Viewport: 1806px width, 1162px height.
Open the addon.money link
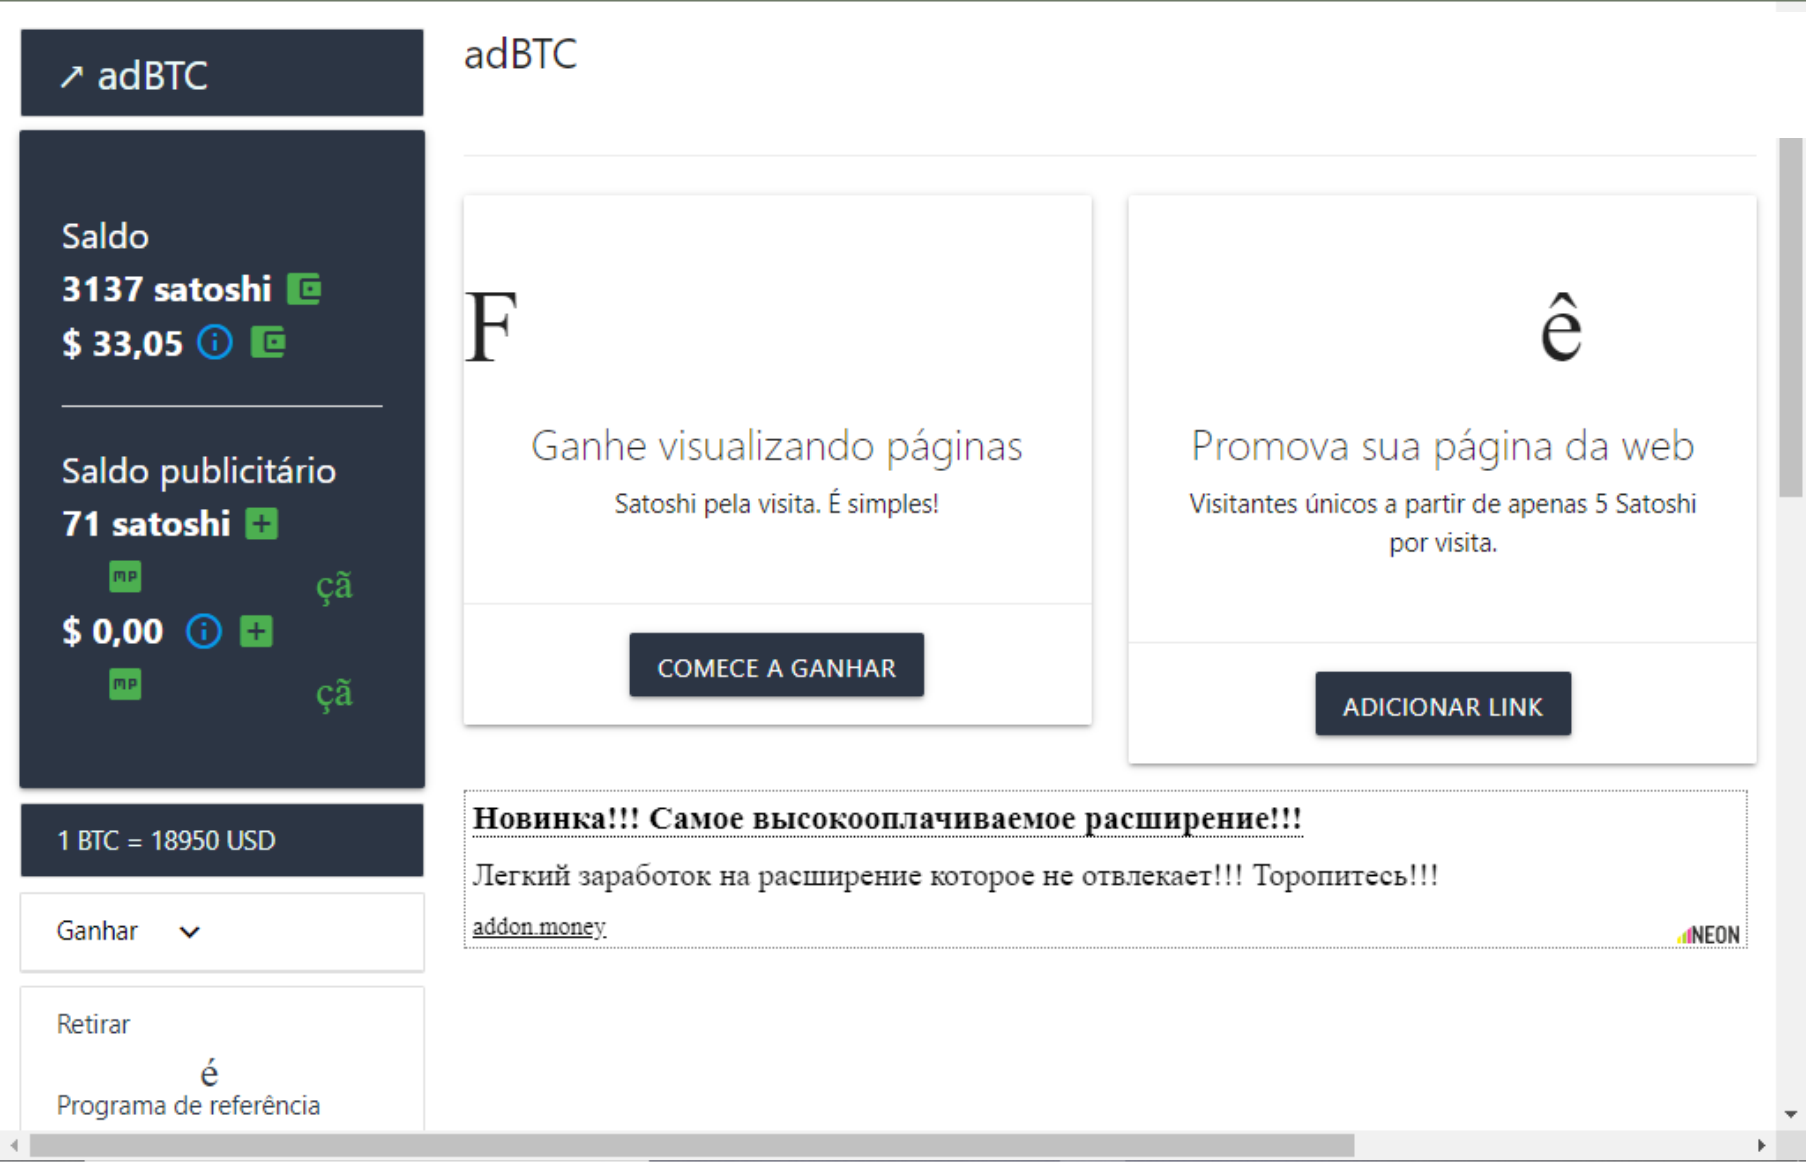539,926
